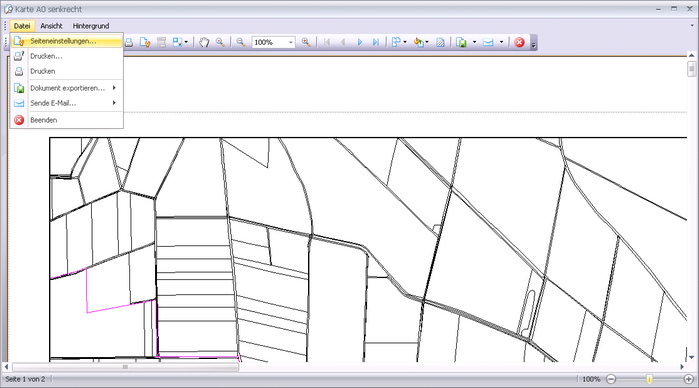
Task: Expand the Send E-Mail toolbar dropdown arrow
Action: point(502,42)
